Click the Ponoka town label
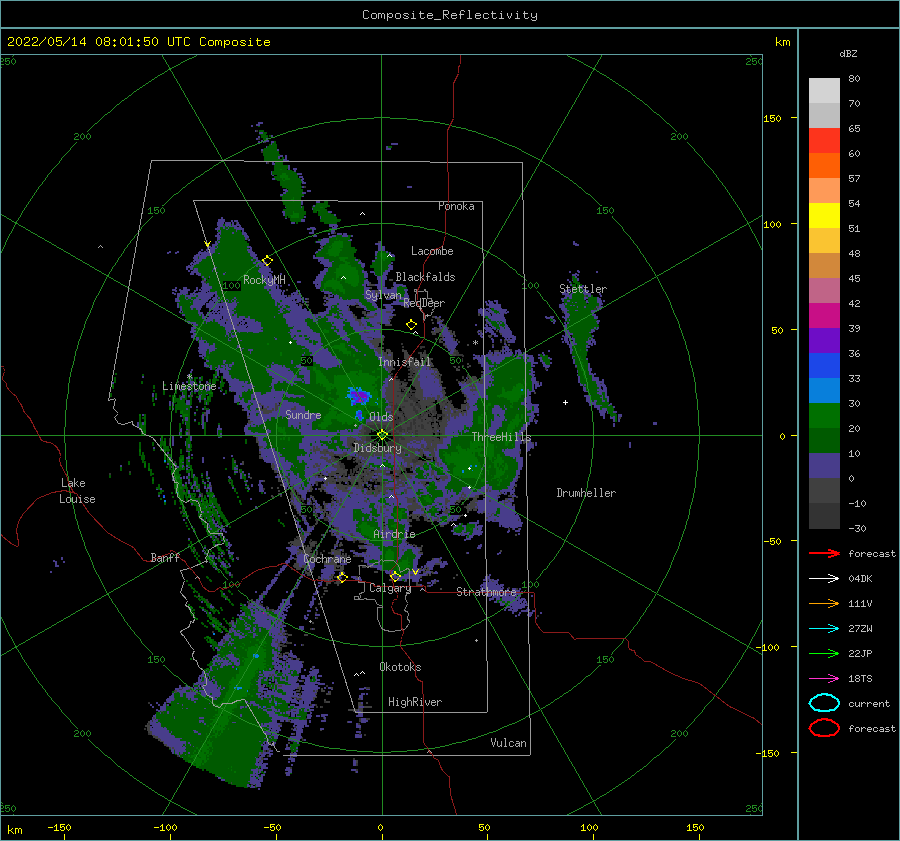The image size is (900, 841). (456, 206)
